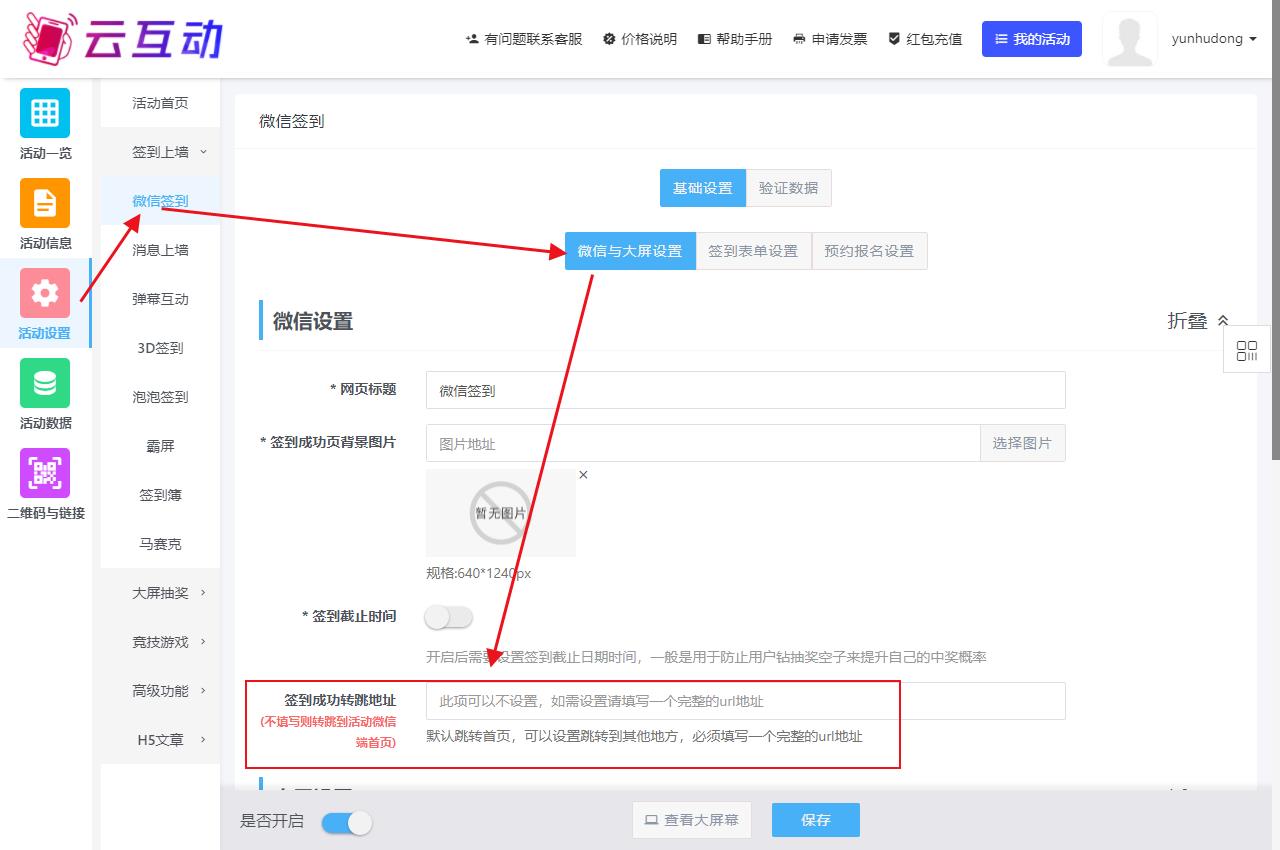Toggle the 是否开启 switch off
The width and height of the screenshot is (1280, 850).
tap(347, 822)
